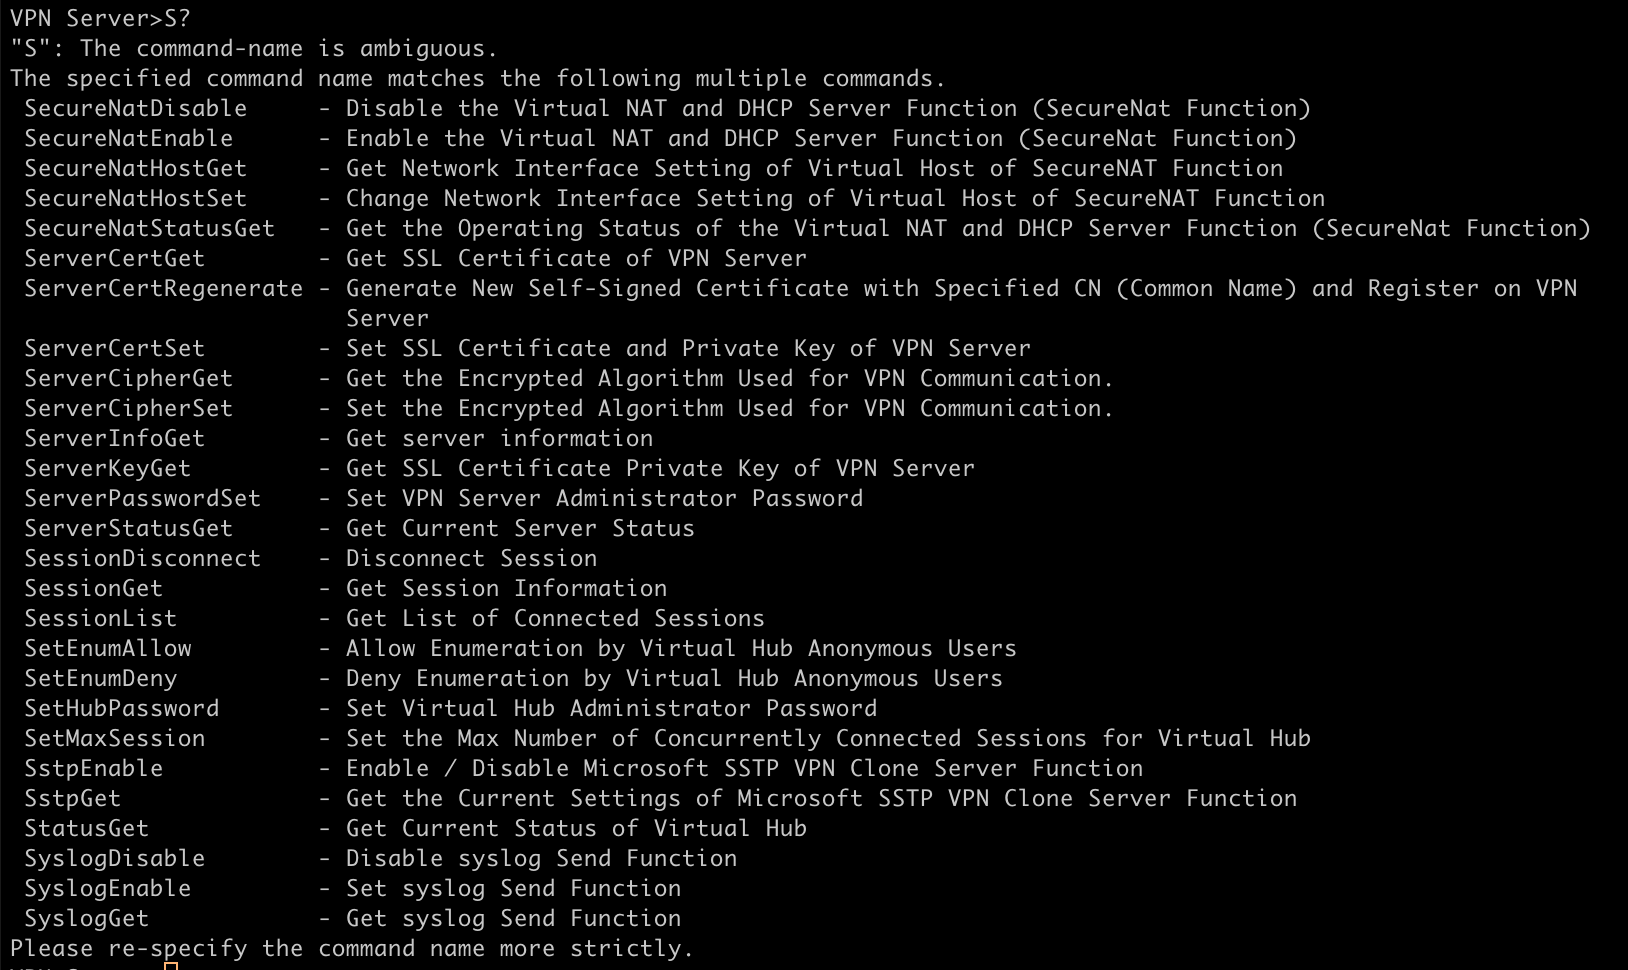This screenshot has height=970, width=1628.
Task: Click the ServerCipherSet command name
Action: (129, 408)
